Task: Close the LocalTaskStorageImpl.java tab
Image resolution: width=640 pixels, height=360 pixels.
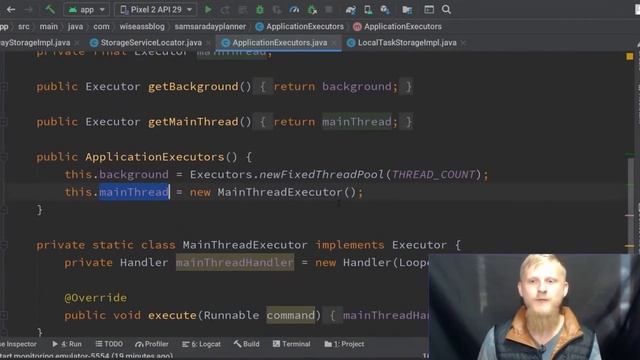Action: click(x=463, y=42)
